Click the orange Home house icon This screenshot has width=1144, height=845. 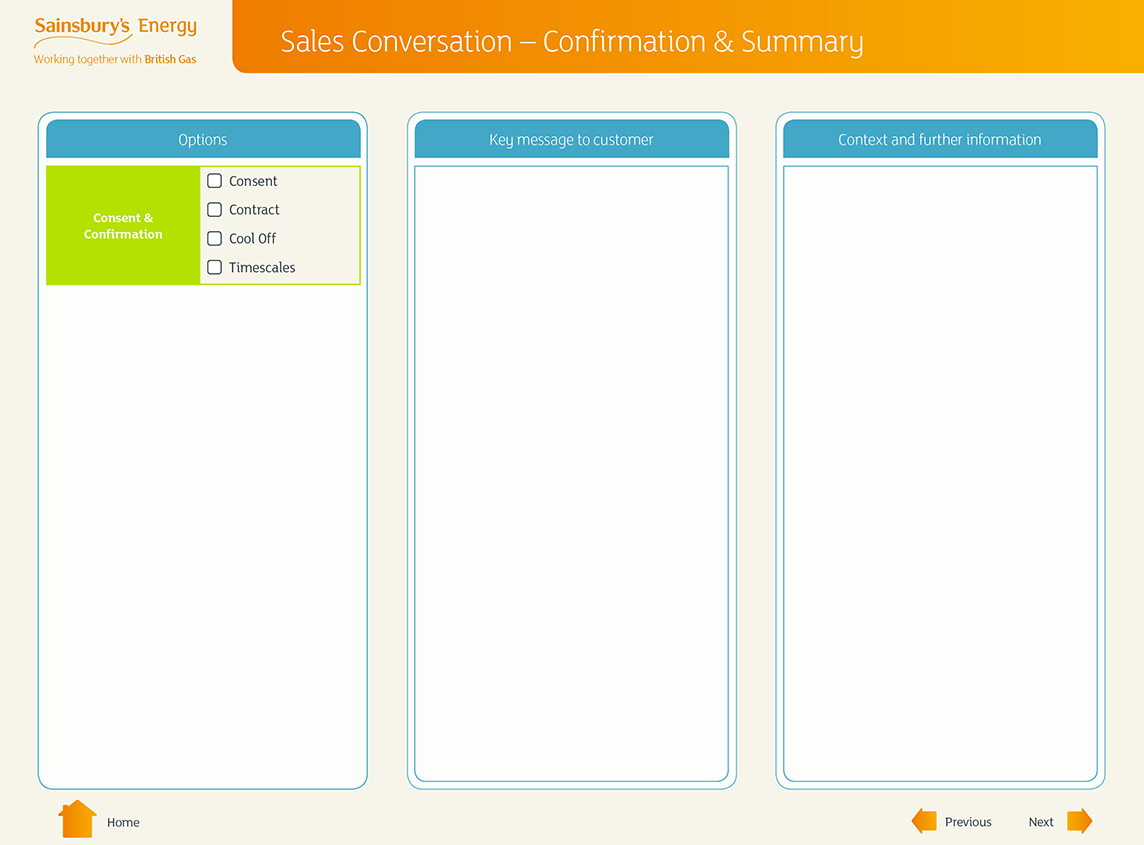(x=77, y=820)
